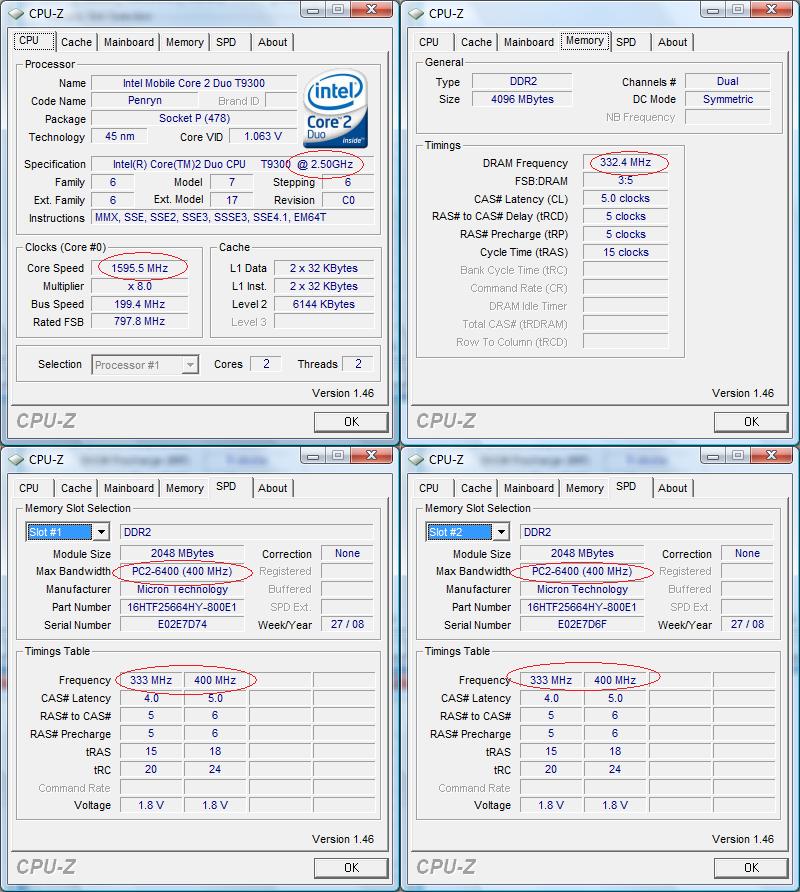Image resolution: width=800 pixels, height=892 pixels.
Task: Select CPU tab in top-right CPU-Z window
Action: [x=428, y=42]
